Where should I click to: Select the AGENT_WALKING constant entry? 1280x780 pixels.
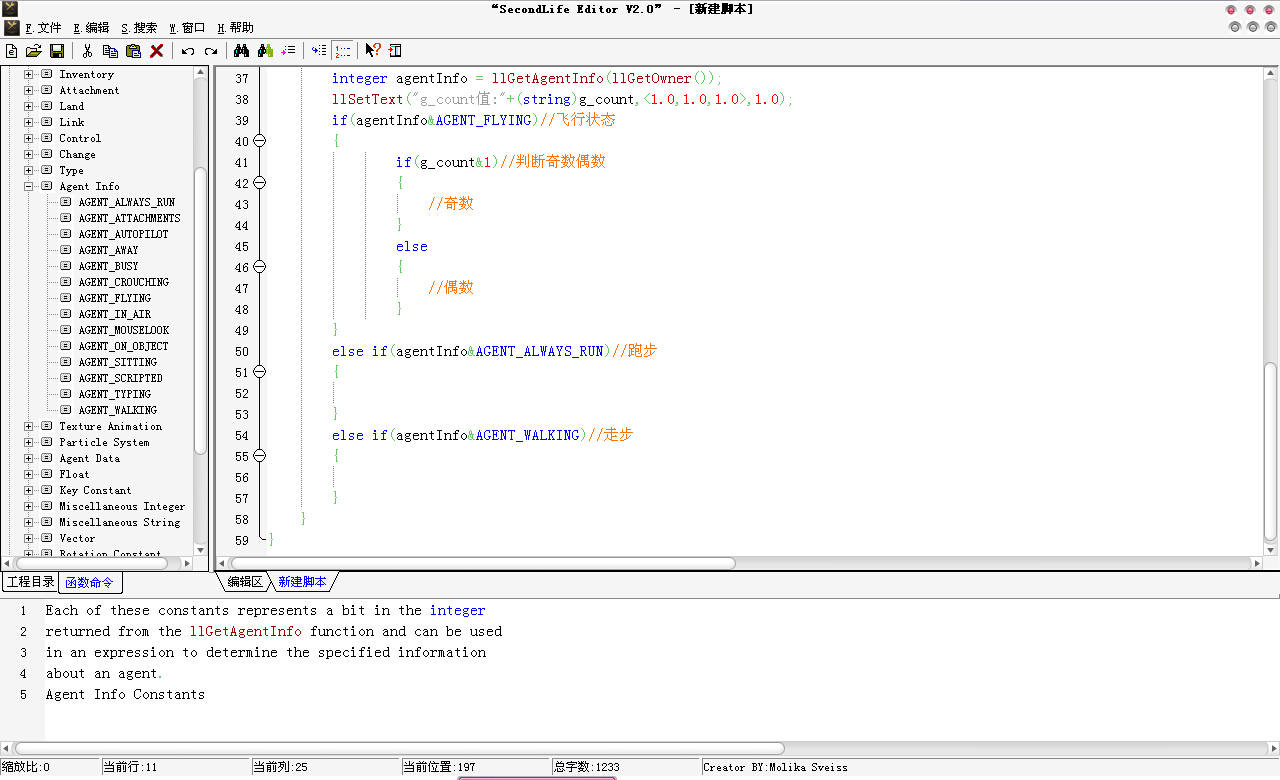[x=117, y=410]
